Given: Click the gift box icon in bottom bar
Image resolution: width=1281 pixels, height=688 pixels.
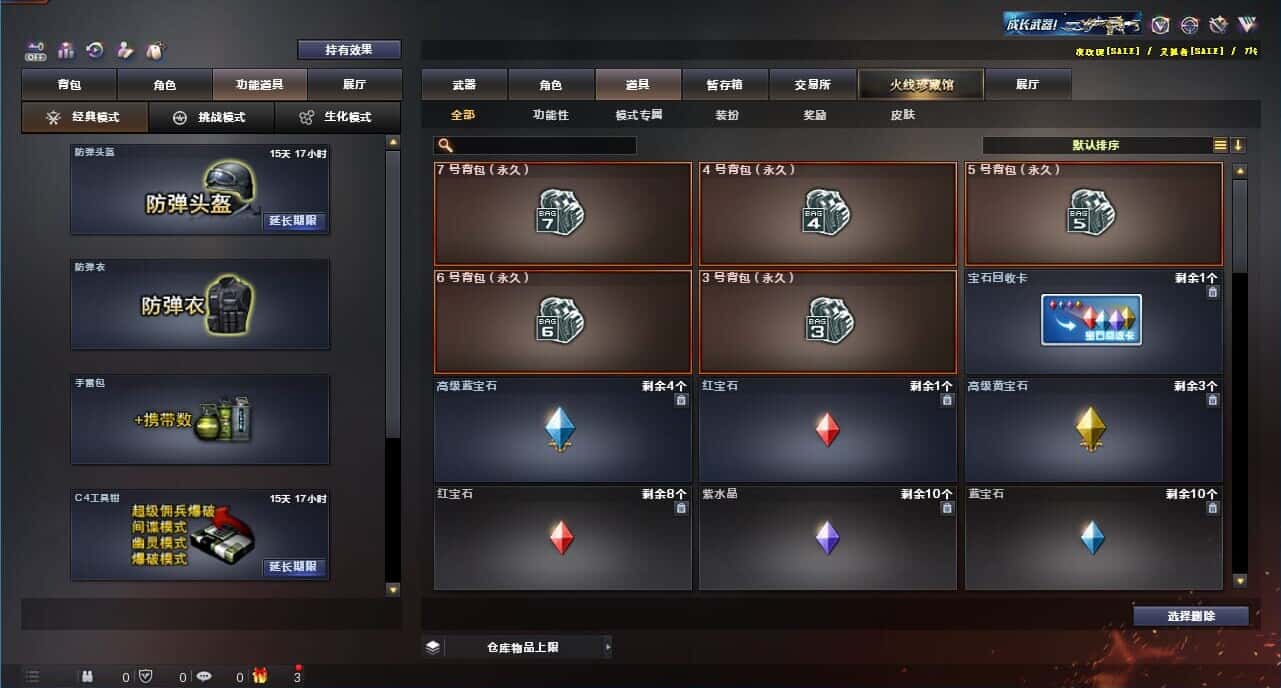Looking at the screenshot, I should tap(260, 676).
